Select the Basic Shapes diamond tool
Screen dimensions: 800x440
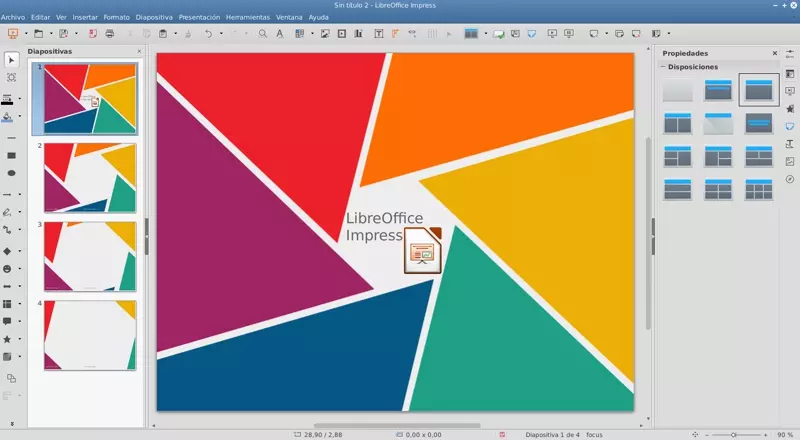click(x=7, y=251)
